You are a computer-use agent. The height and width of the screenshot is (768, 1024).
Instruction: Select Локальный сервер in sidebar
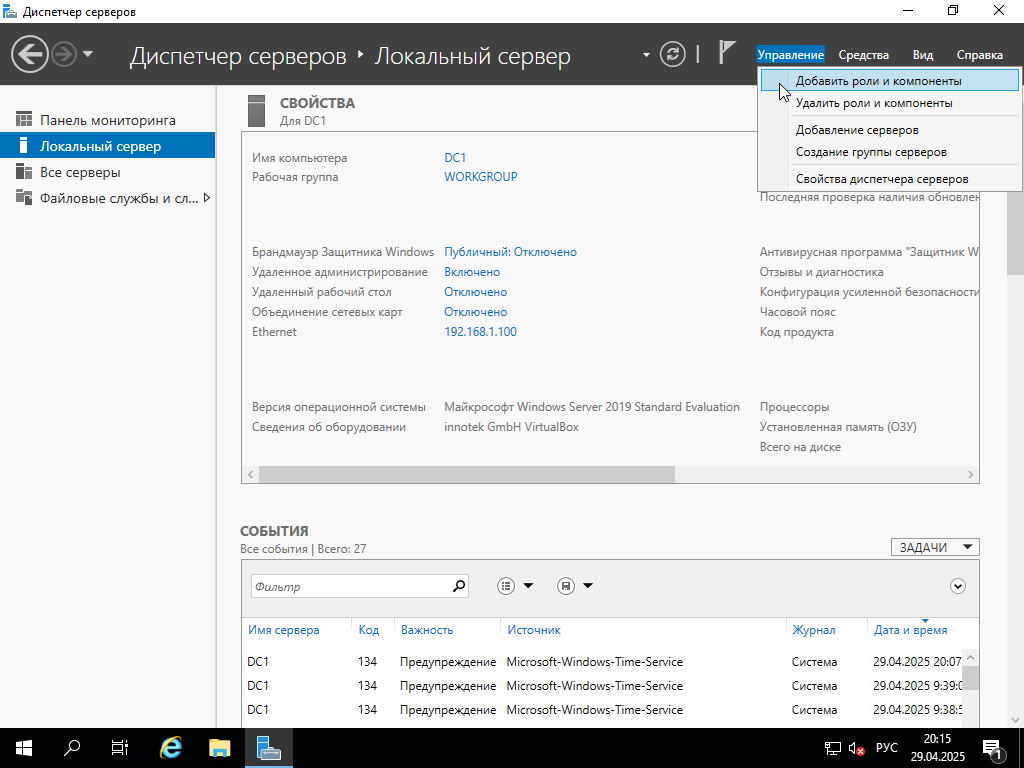click(x=107, y=146)
